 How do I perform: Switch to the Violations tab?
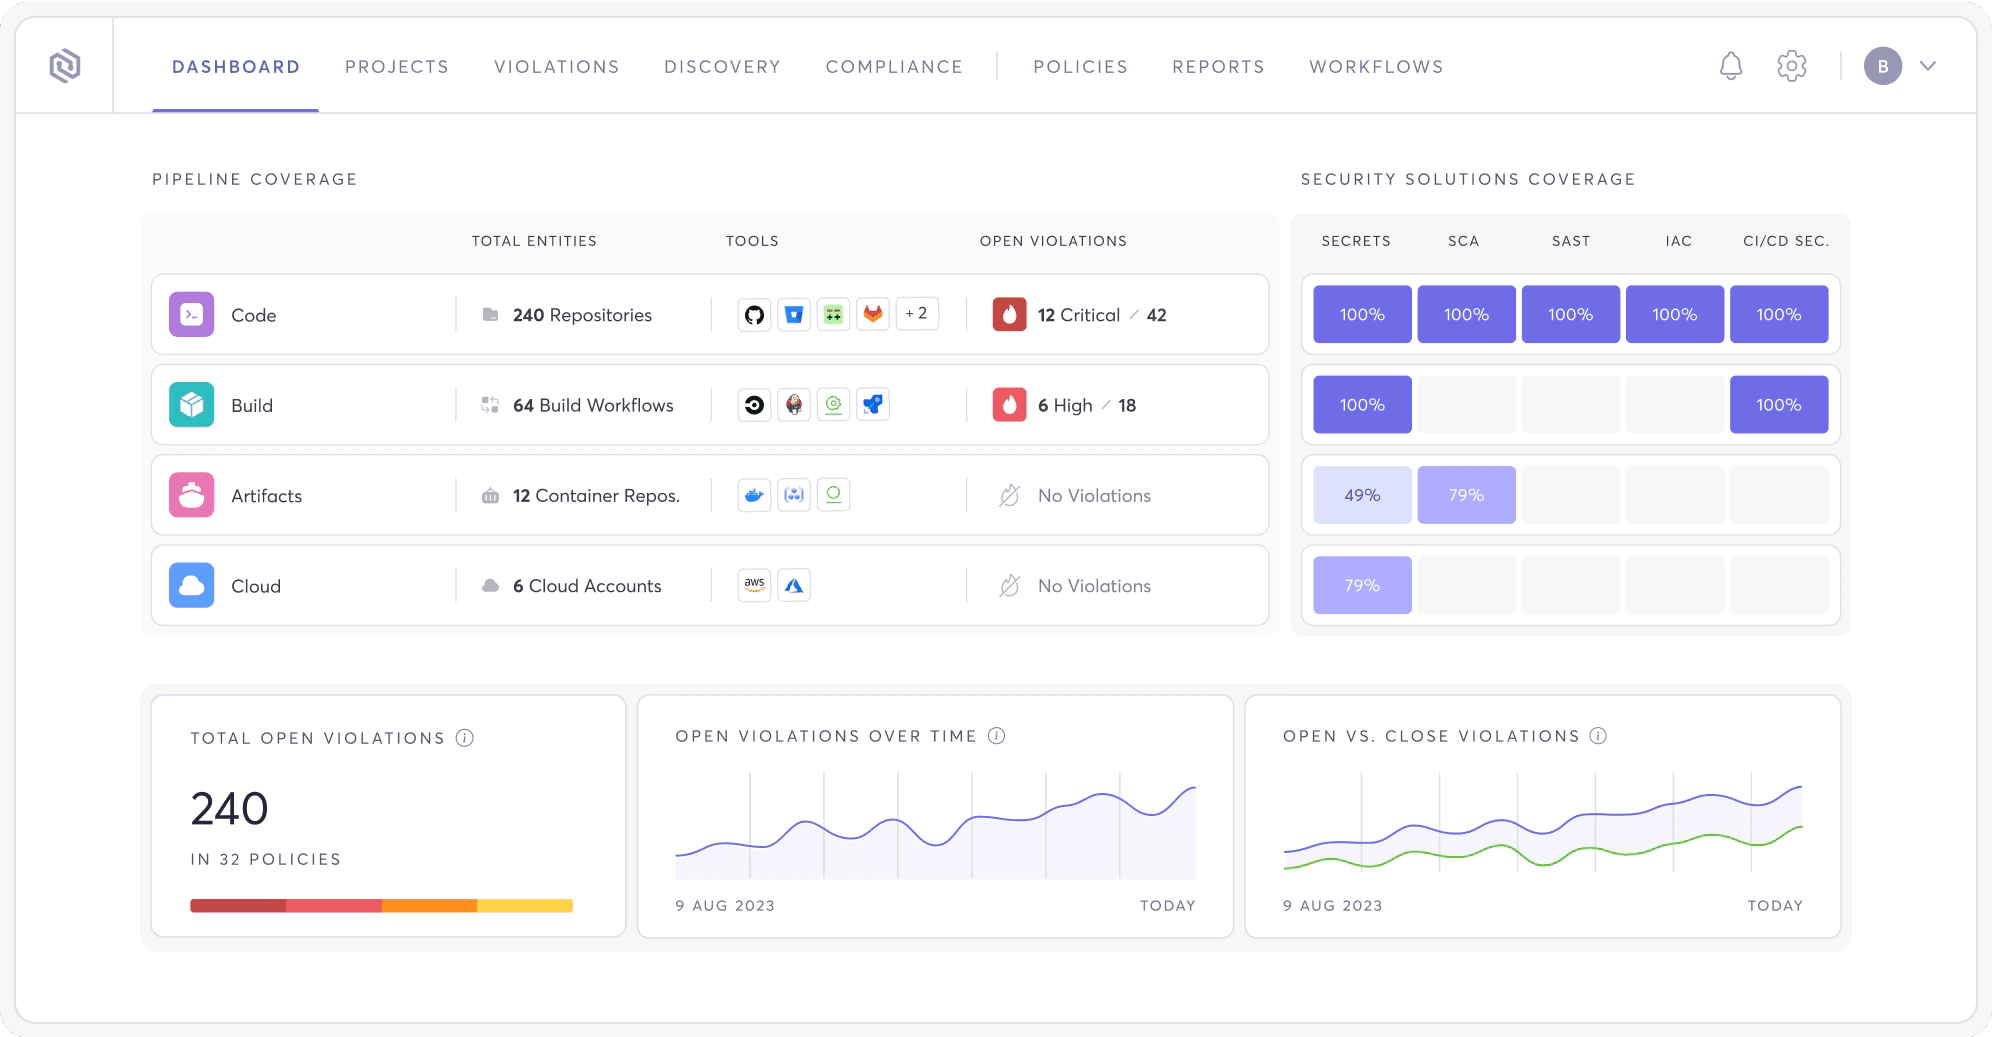556,66
